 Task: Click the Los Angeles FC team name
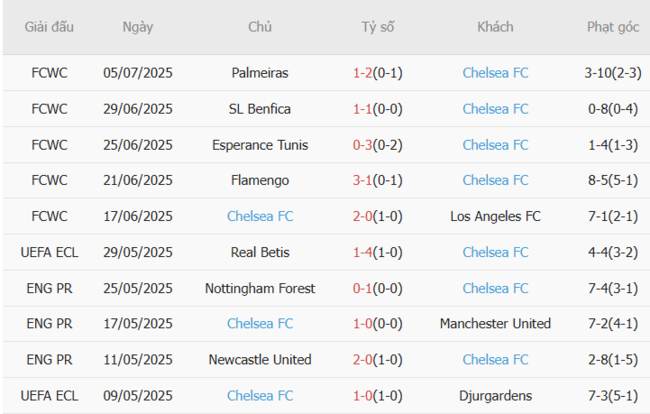[x=495, y=216]
